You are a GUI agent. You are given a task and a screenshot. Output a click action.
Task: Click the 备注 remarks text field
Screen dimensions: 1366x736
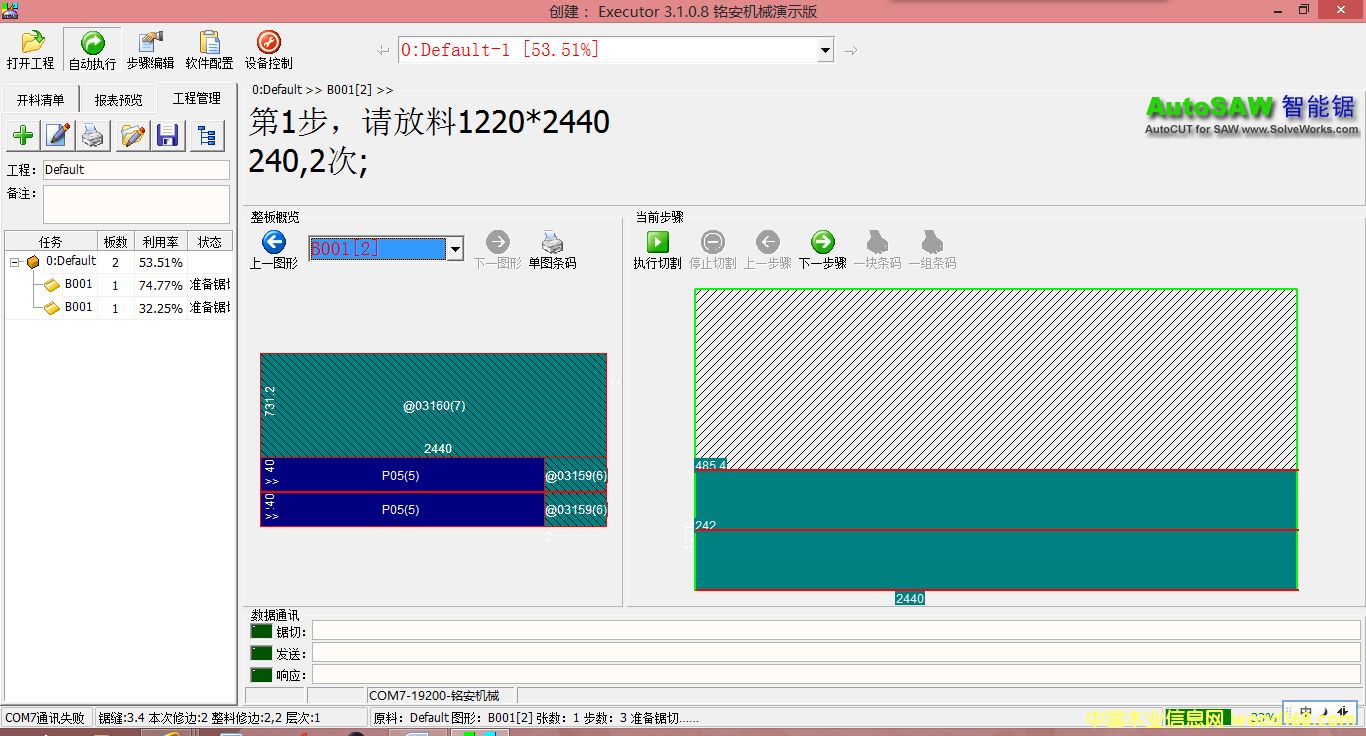point(136,204)
